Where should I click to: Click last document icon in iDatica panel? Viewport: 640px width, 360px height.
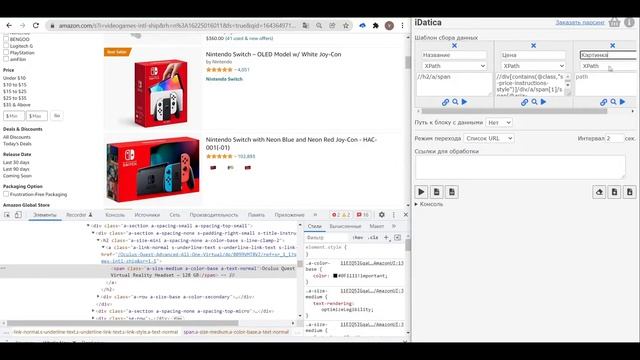pyautogui.click(x=629, y=192)
